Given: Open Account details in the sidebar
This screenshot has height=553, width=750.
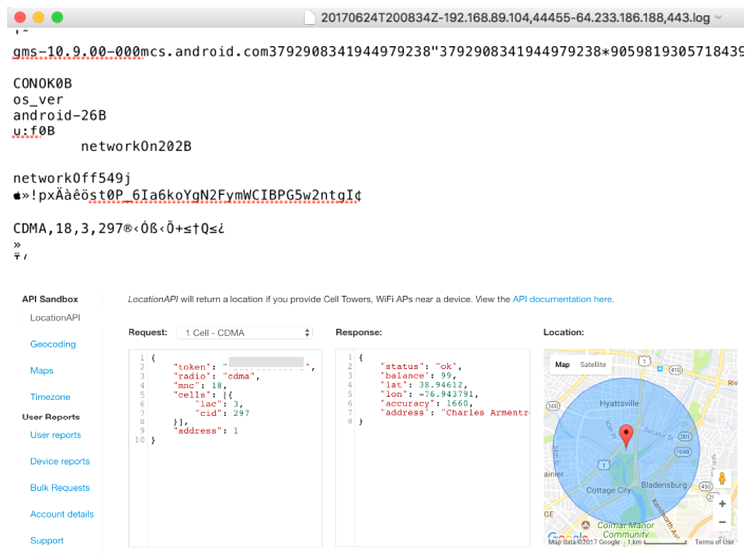Looking at the screenshot, I should point(62,514).
